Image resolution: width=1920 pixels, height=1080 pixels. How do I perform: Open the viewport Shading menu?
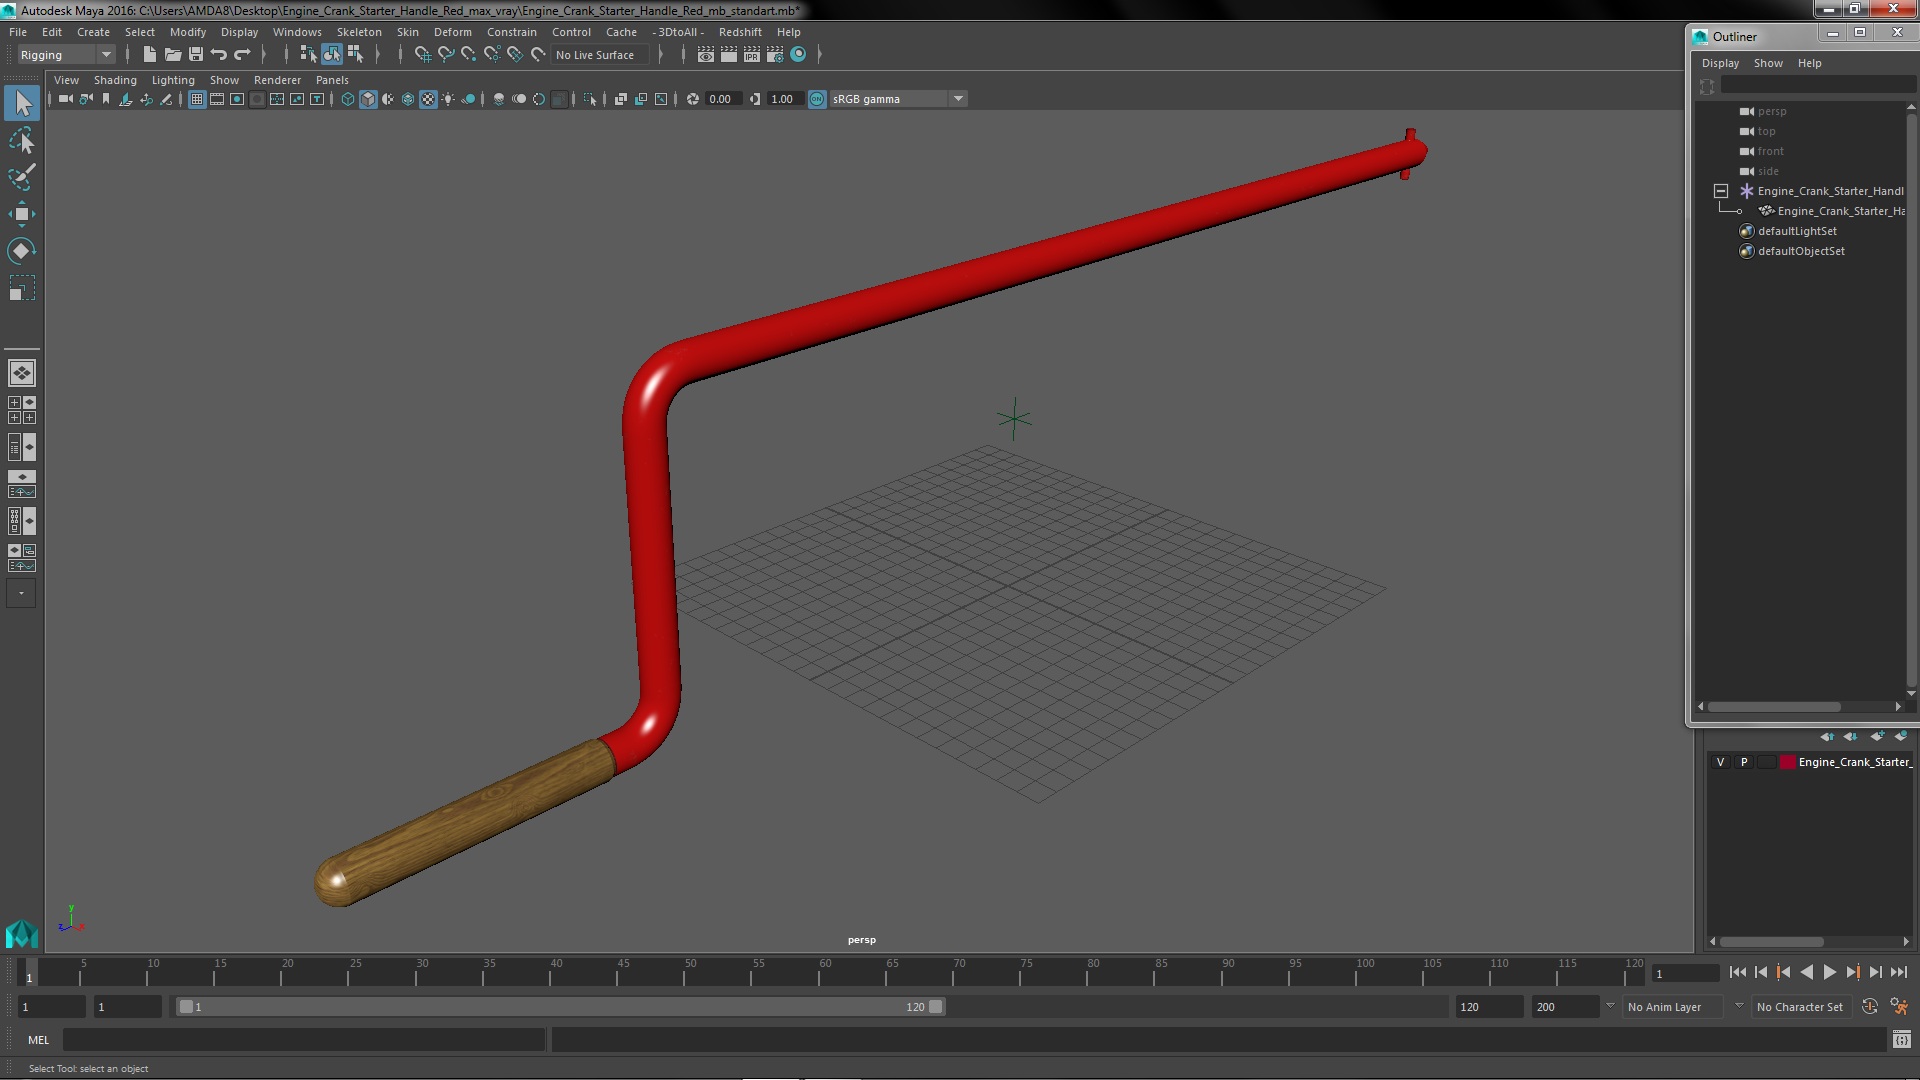115,80
